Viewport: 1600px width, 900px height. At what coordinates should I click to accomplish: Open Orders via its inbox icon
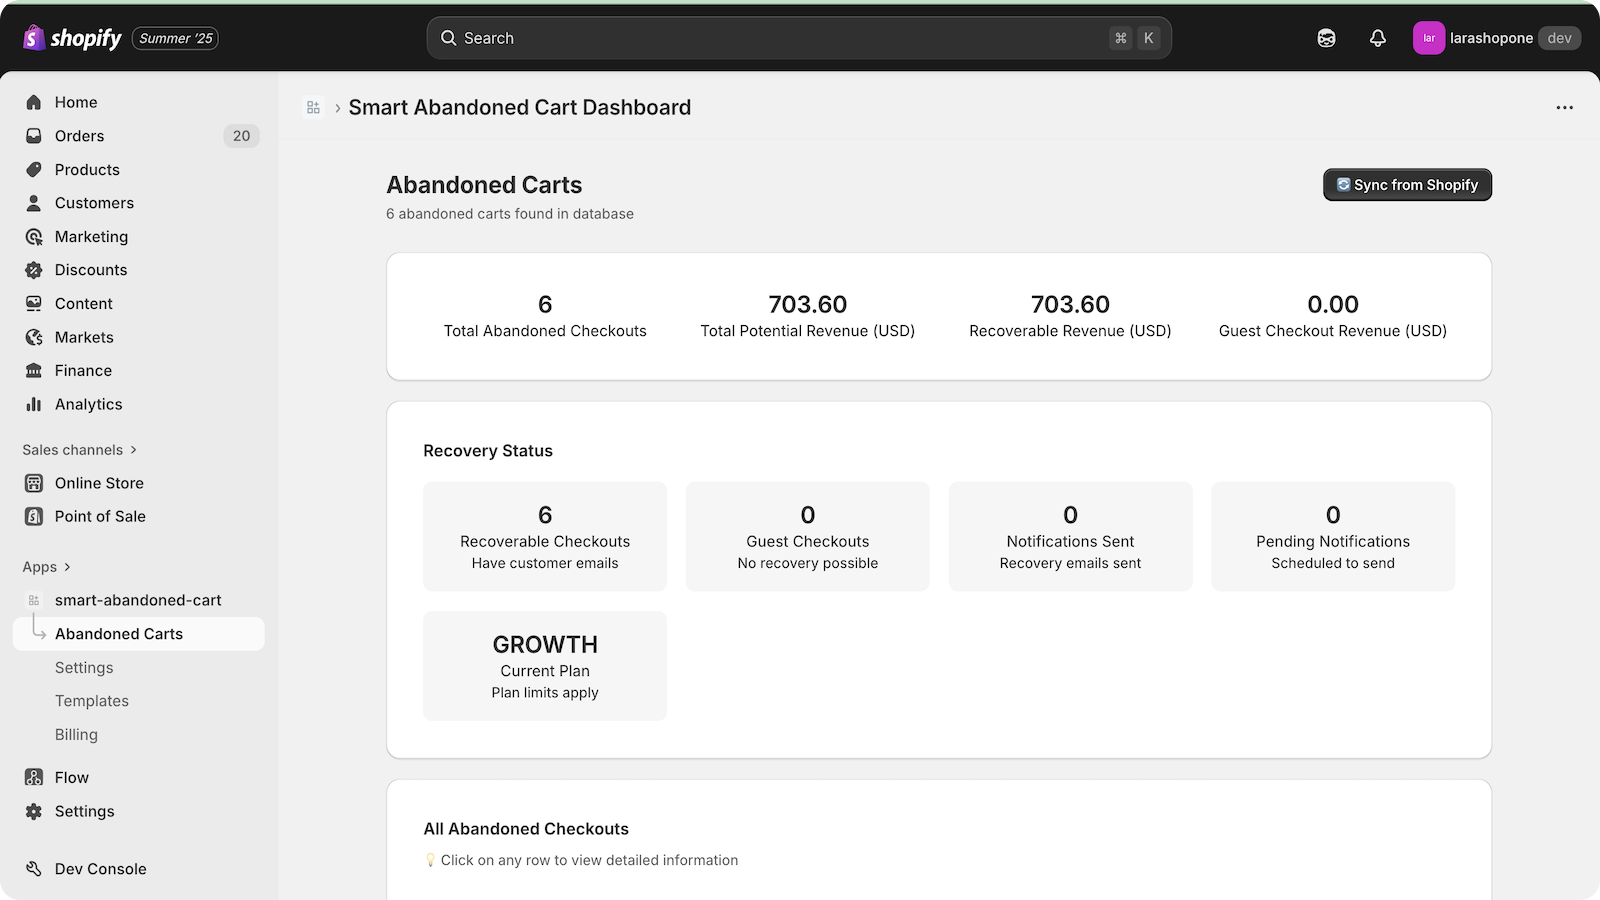click(x=34, y=136)
